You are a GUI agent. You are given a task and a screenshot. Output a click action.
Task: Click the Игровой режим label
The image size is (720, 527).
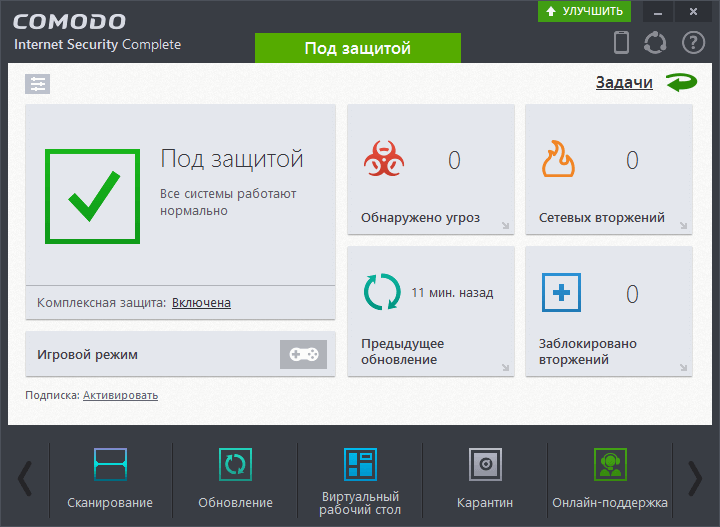tap(87, 355)
